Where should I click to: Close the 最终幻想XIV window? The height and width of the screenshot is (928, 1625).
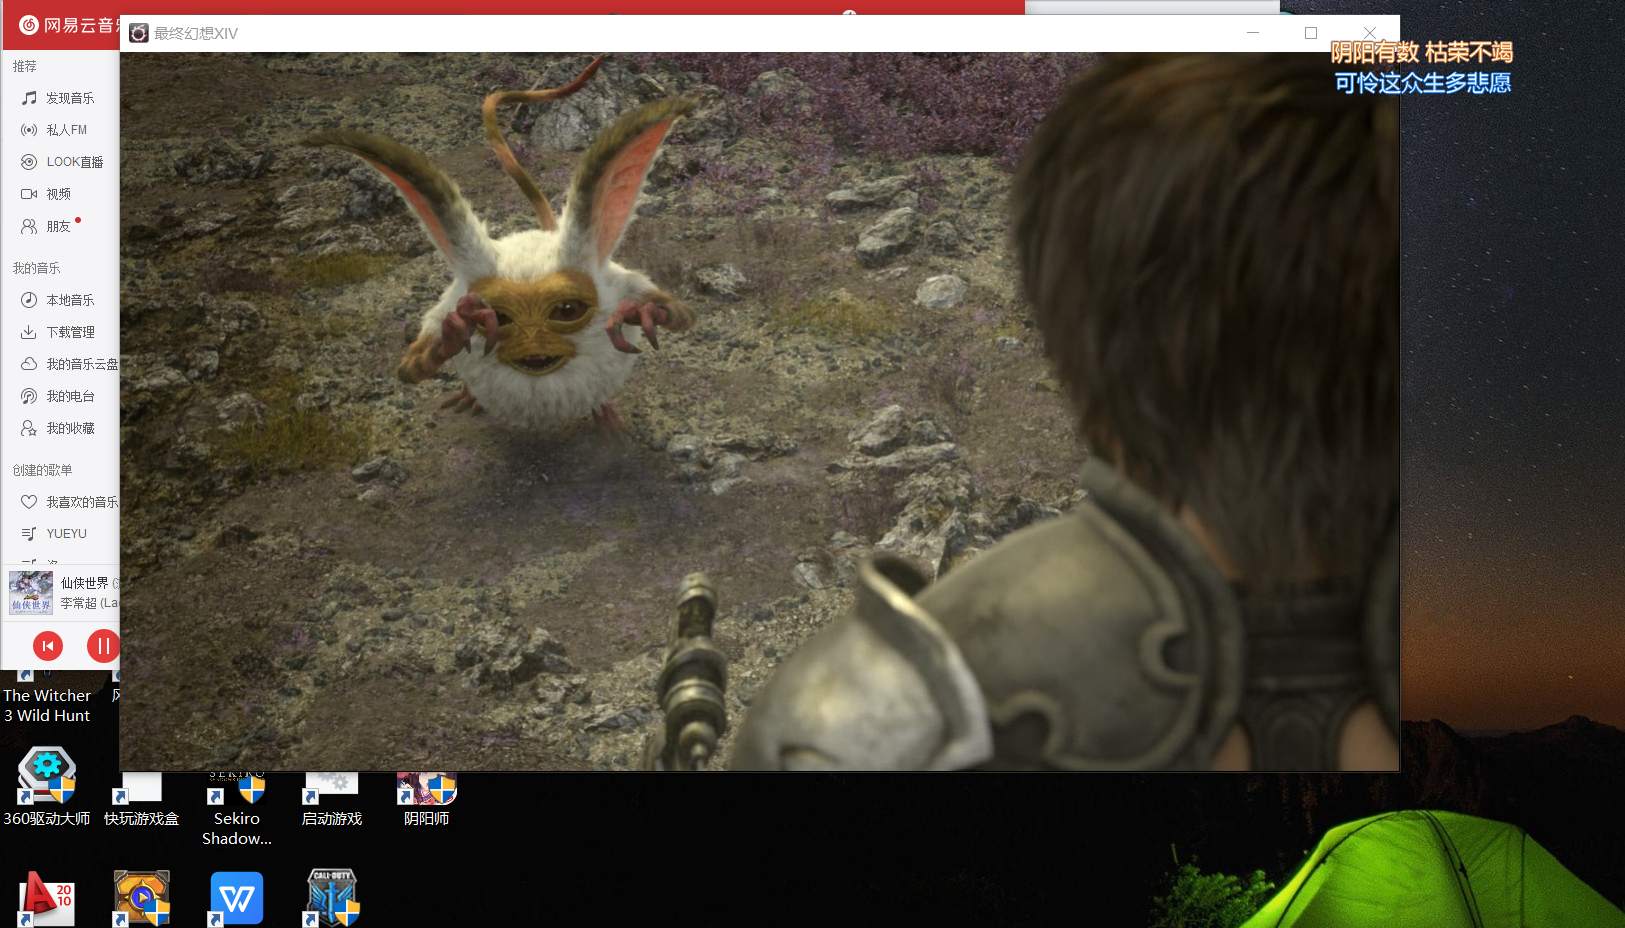tap(1370, 33)
